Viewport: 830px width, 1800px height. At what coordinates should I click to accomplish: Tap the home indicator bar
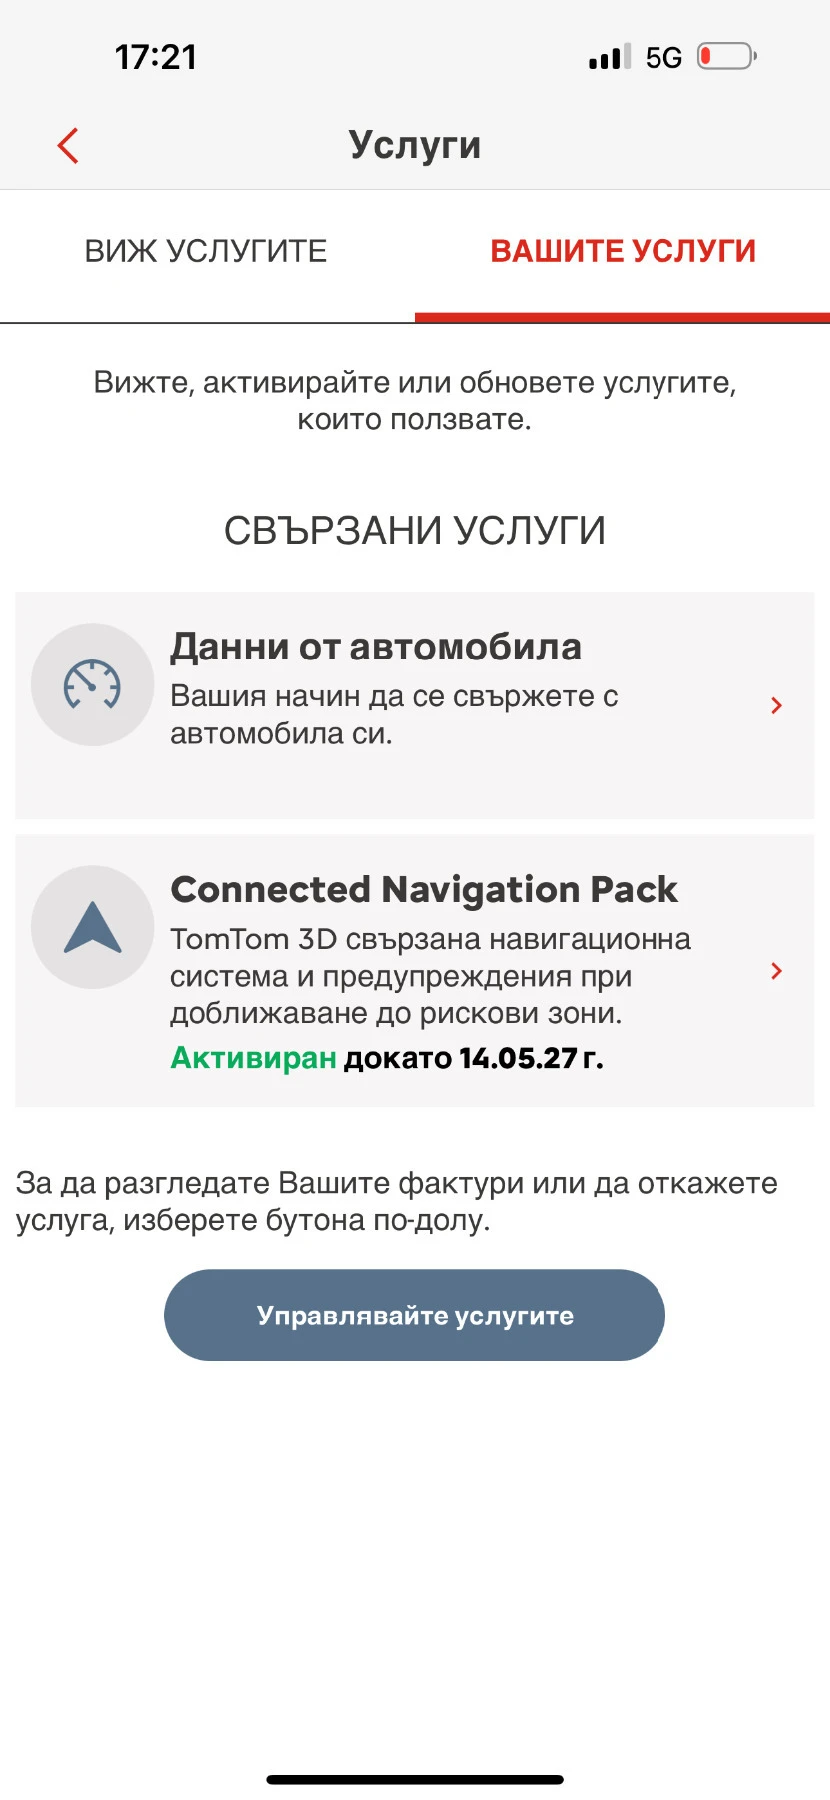click(415, 1780)
